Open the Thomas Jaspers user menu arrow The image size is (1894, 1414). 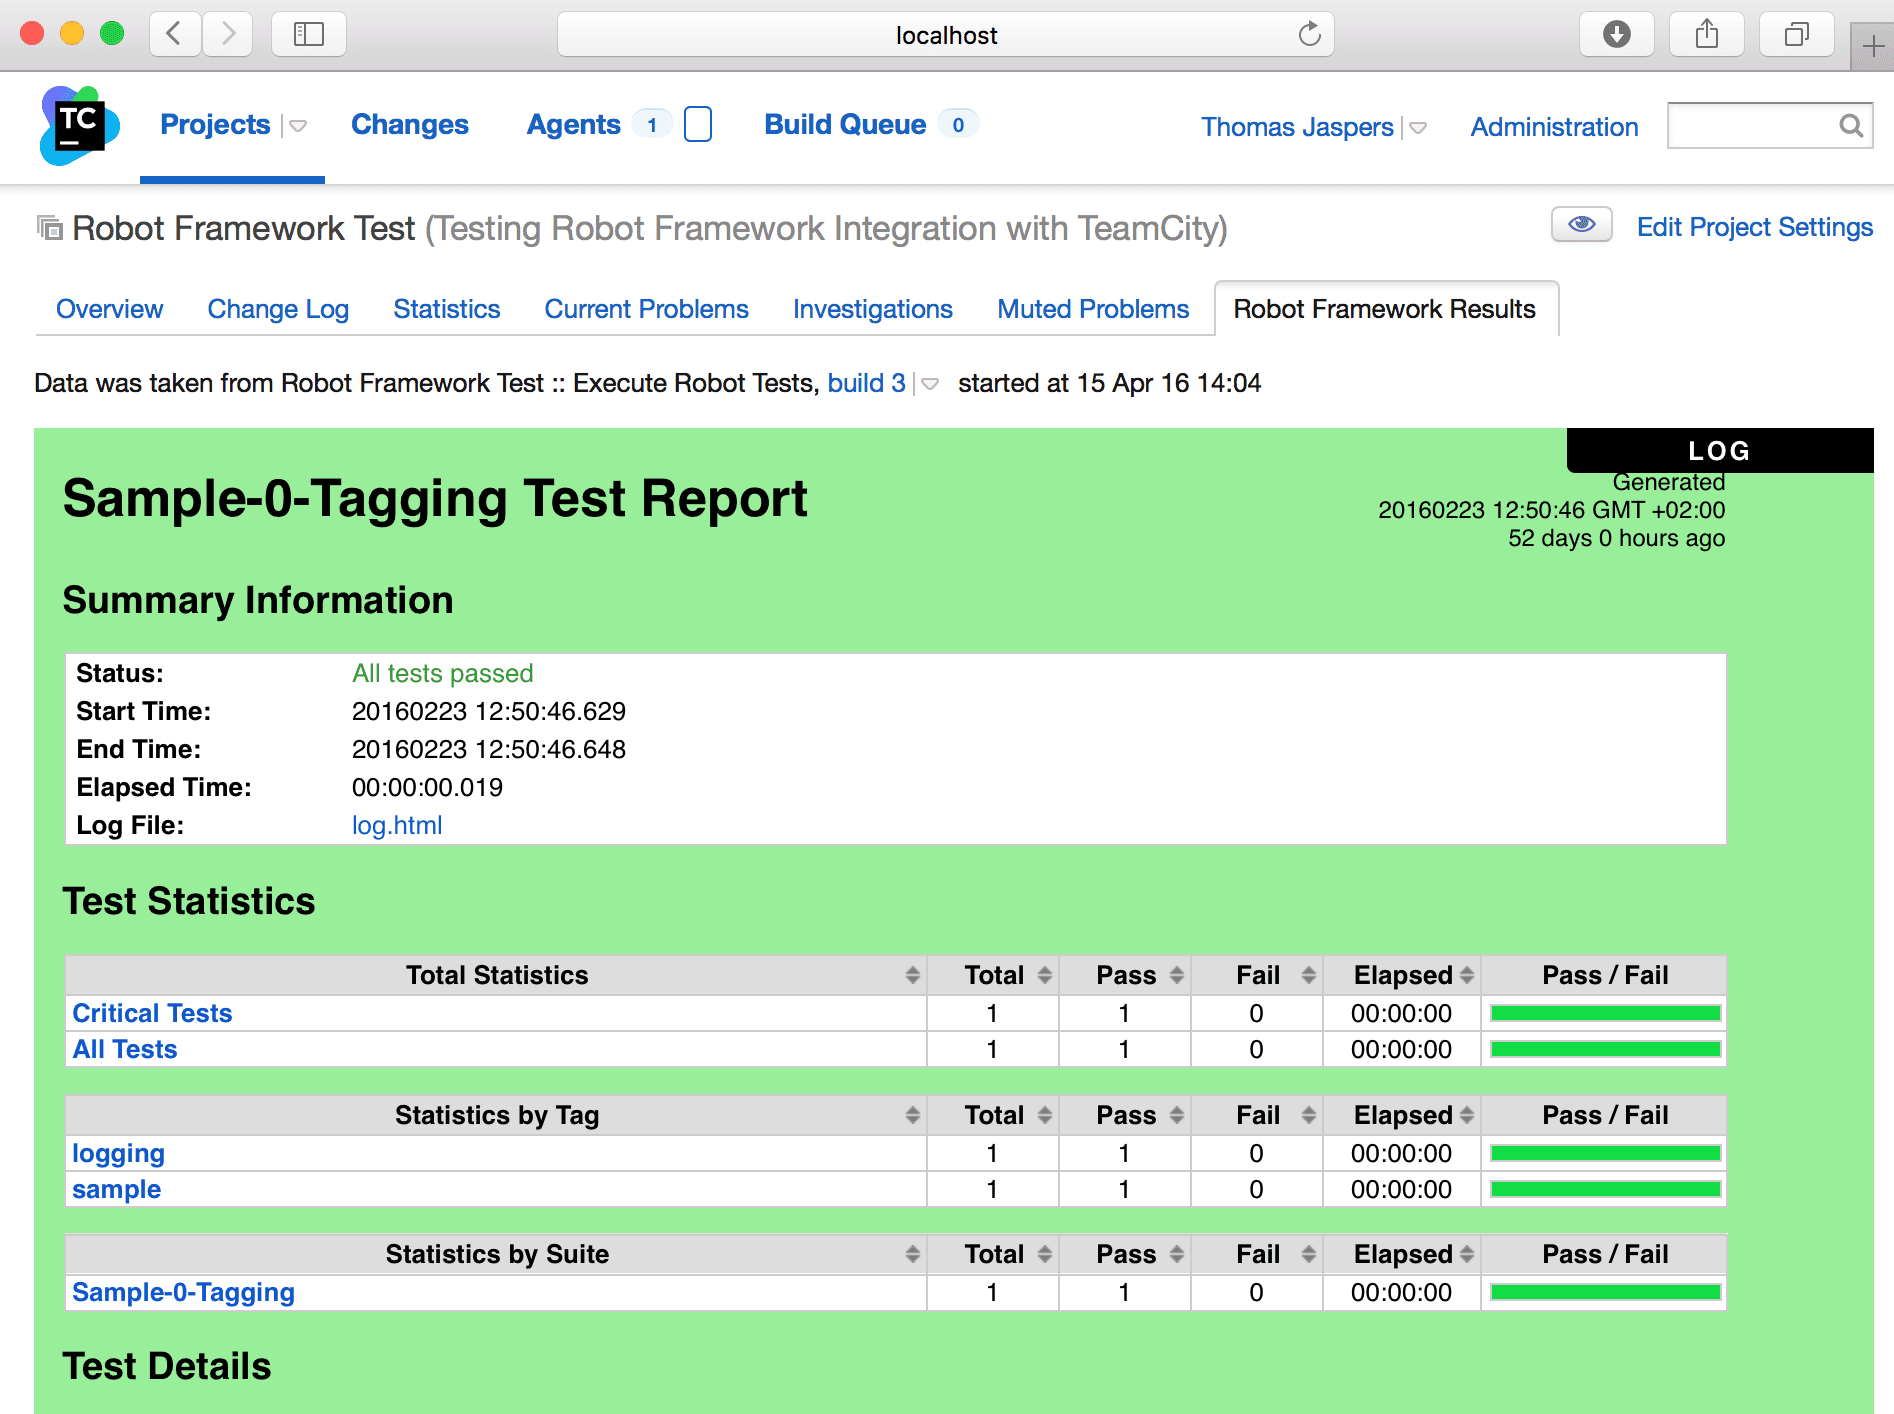(x=1418, y=128)
